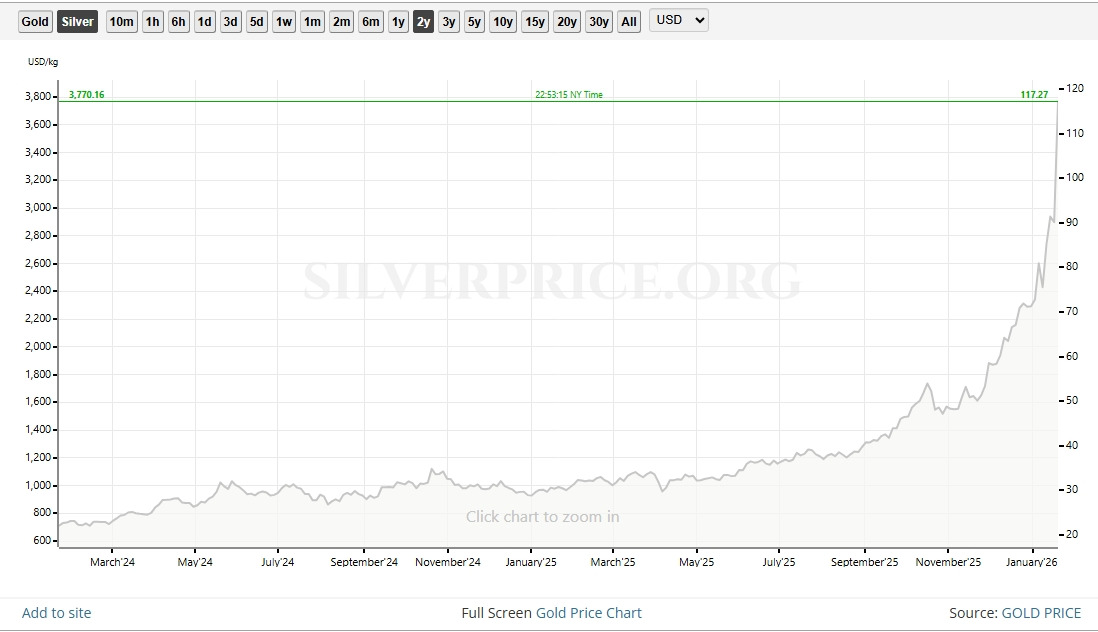Load the 10y silver chart
Viewport: 1098px width, 632px height.
tap(502, 22)
